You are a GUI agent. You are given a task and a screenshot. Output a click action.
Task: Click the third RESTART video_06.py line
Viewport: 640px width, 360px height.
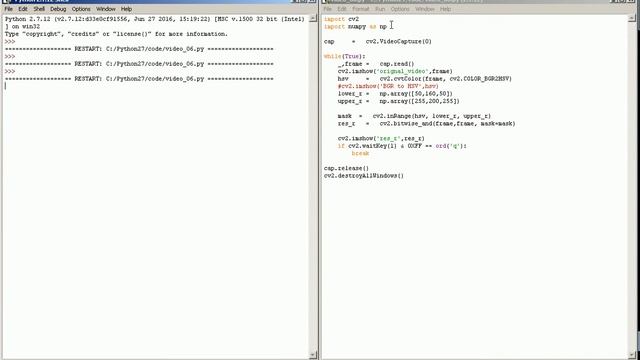tap(139, 79)
